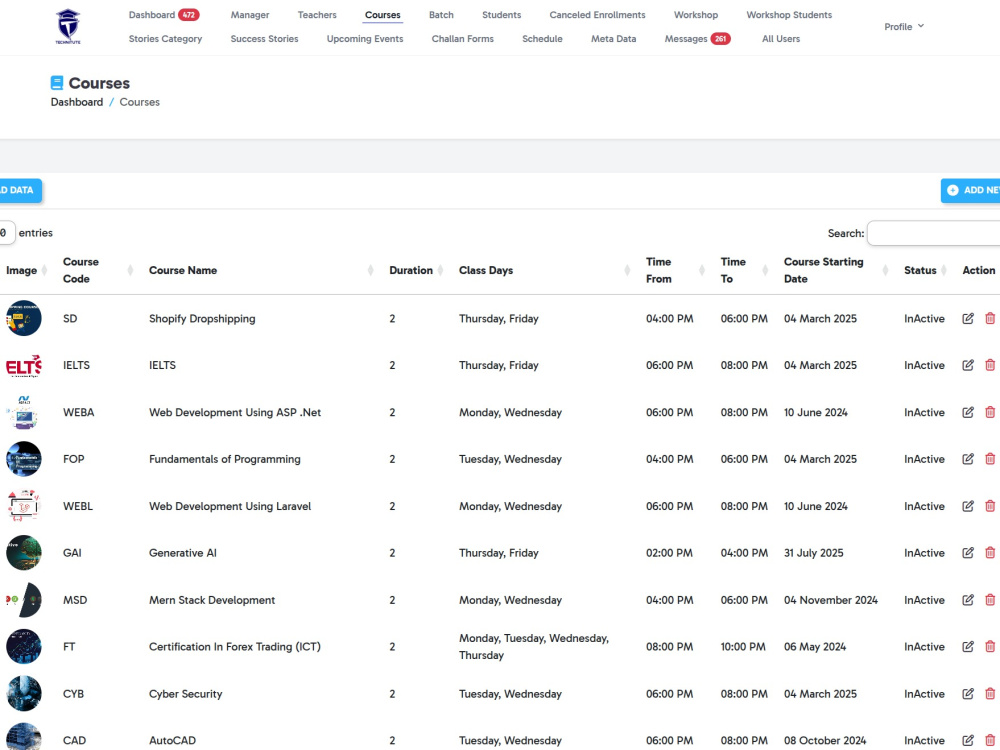The image size is (1000, 750).
Task: Open the Students page
Action: tap(501, 15)
